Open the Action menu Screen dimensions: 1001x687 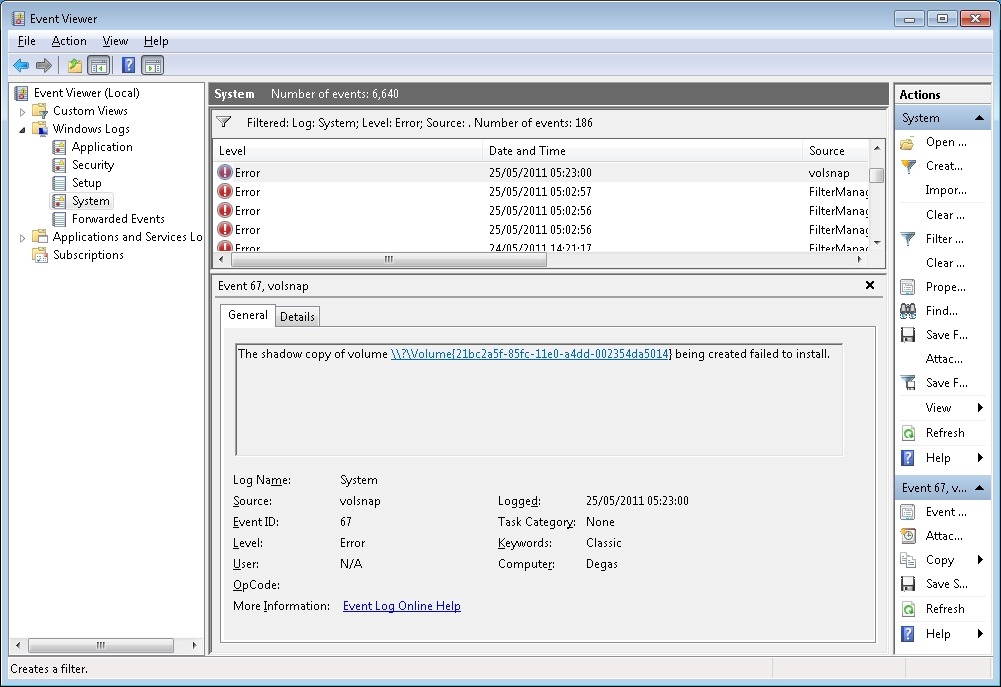tap(69, 41)
